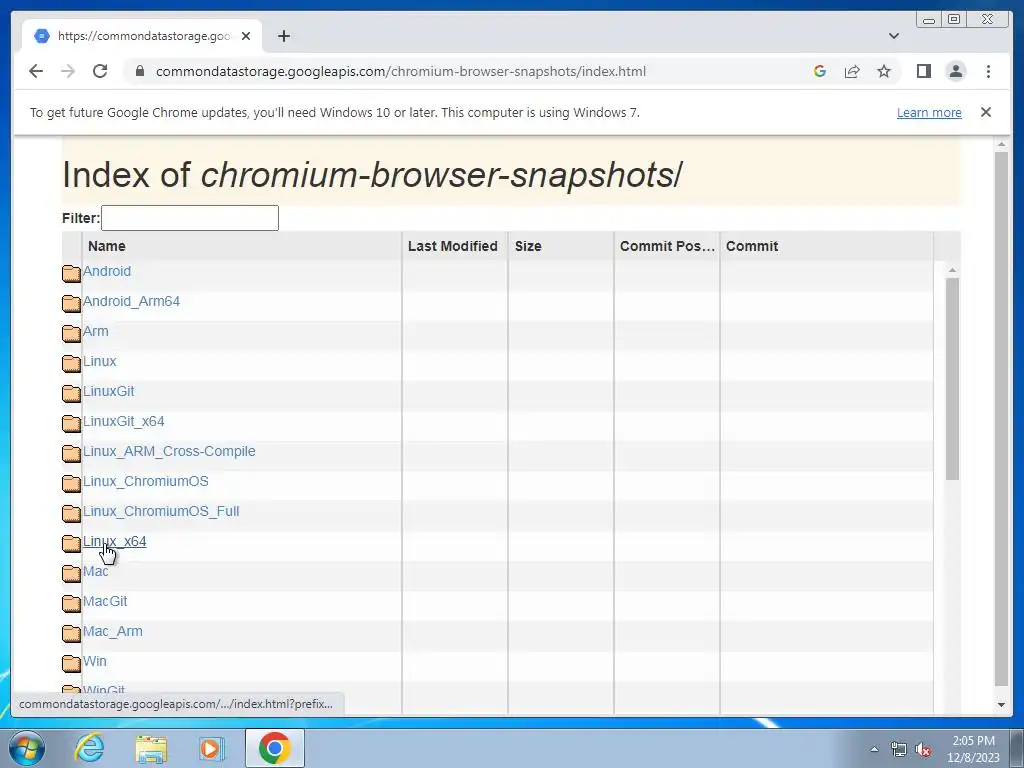Click the folder icon beside Mac_Arm
This screenshot has width=1024, height=768.
(71, 633)
